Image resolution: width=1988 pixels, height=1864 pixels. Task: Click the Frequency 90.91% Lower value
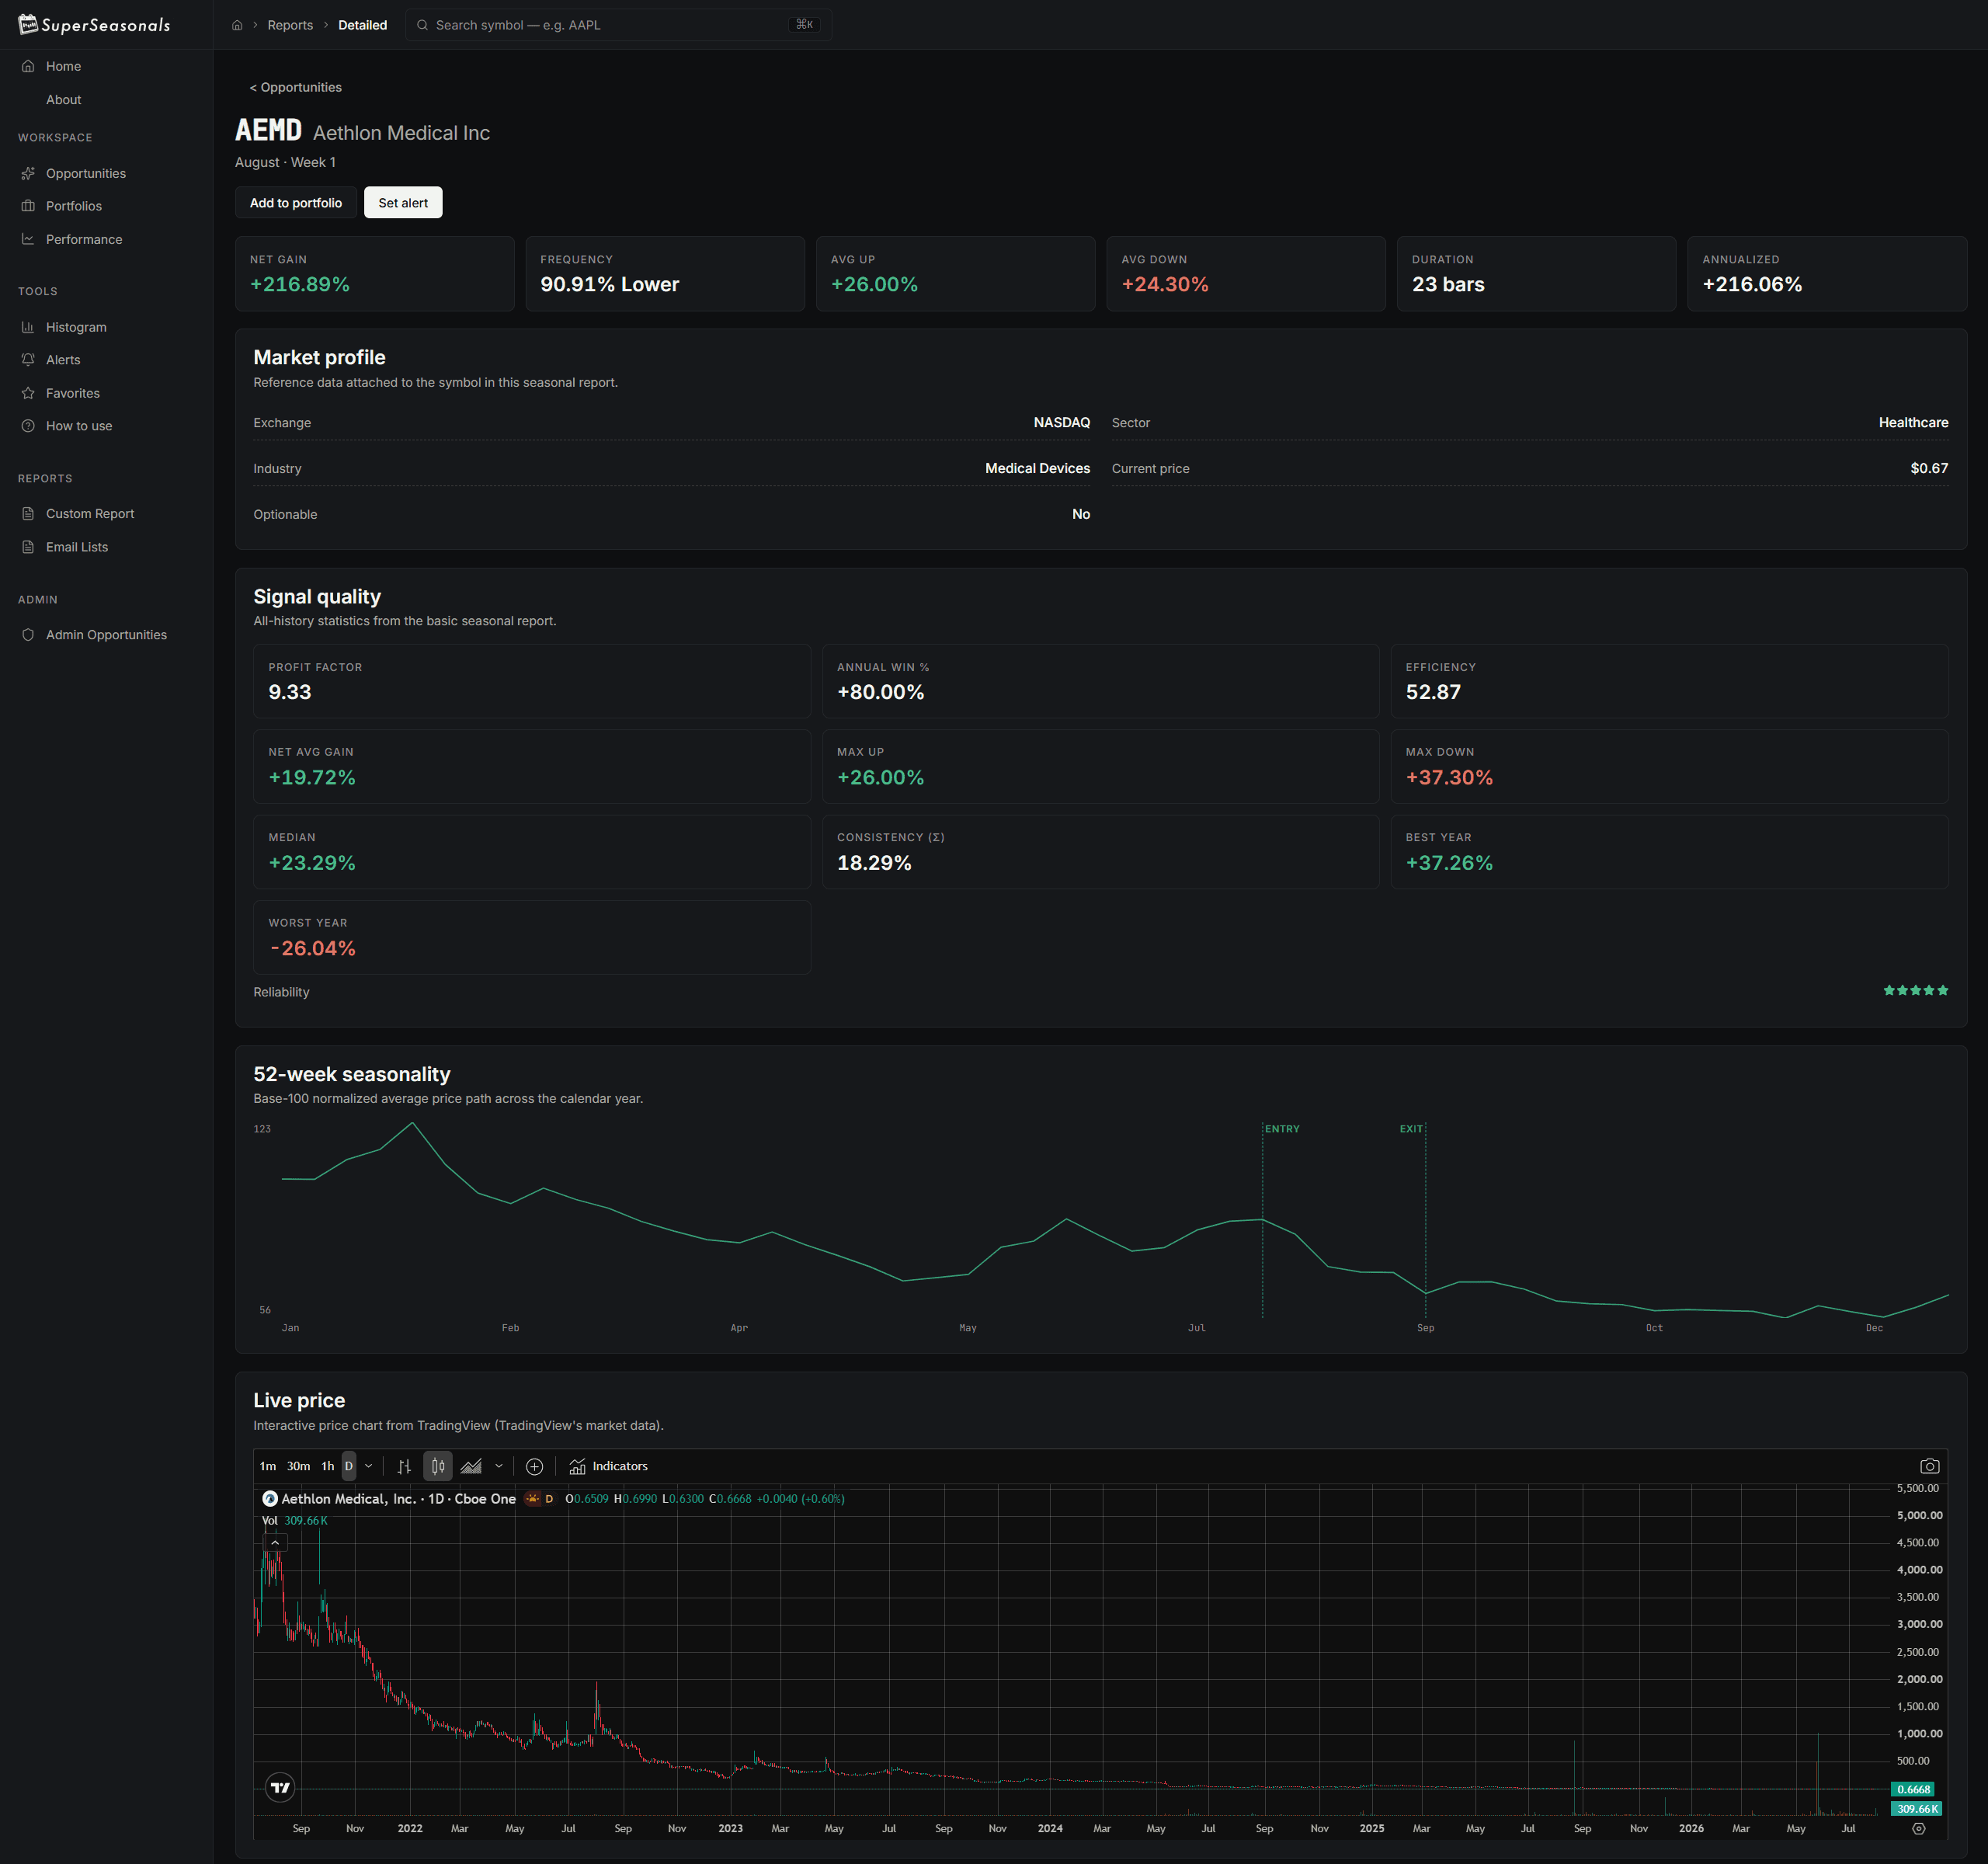pyautogui.click(x=609, y=285)
